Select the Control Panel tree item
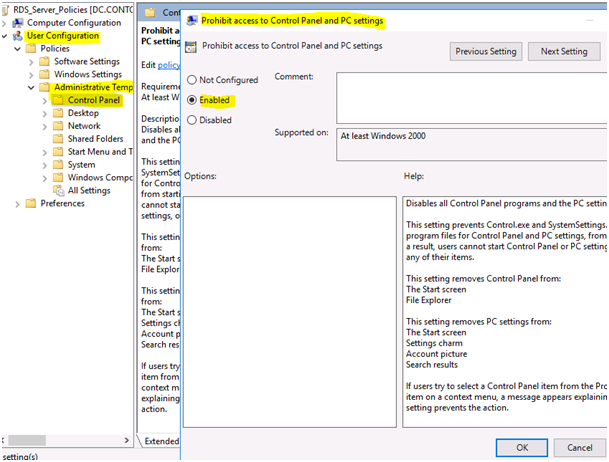609x462 pixels. (x=95, y=100)
